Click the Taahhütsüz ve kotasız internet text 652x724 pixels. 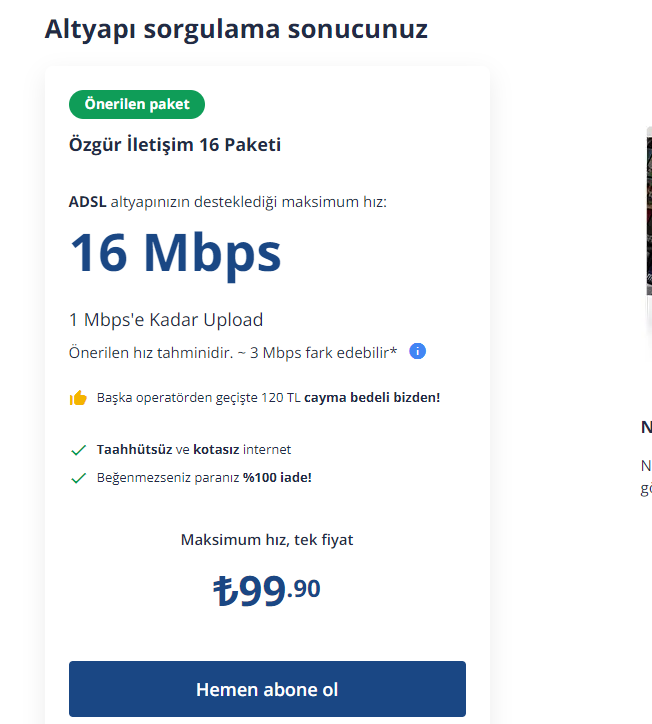pos(194,450)
